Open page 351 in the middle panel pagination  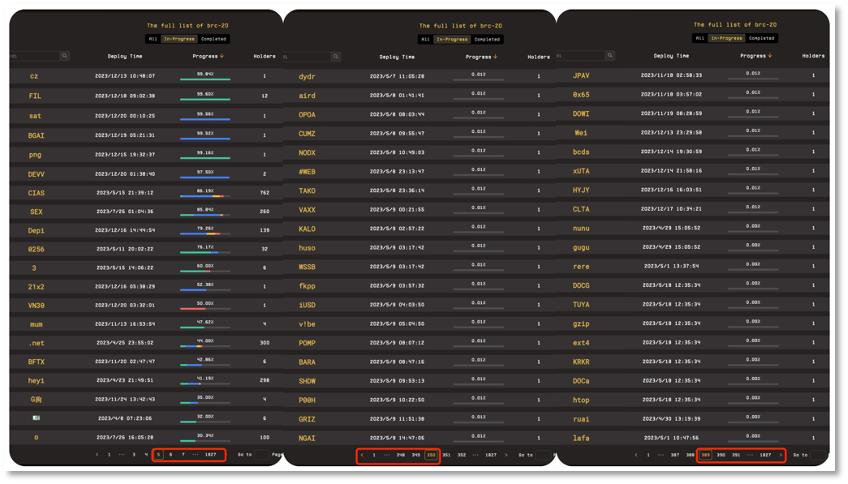[446, 455]
